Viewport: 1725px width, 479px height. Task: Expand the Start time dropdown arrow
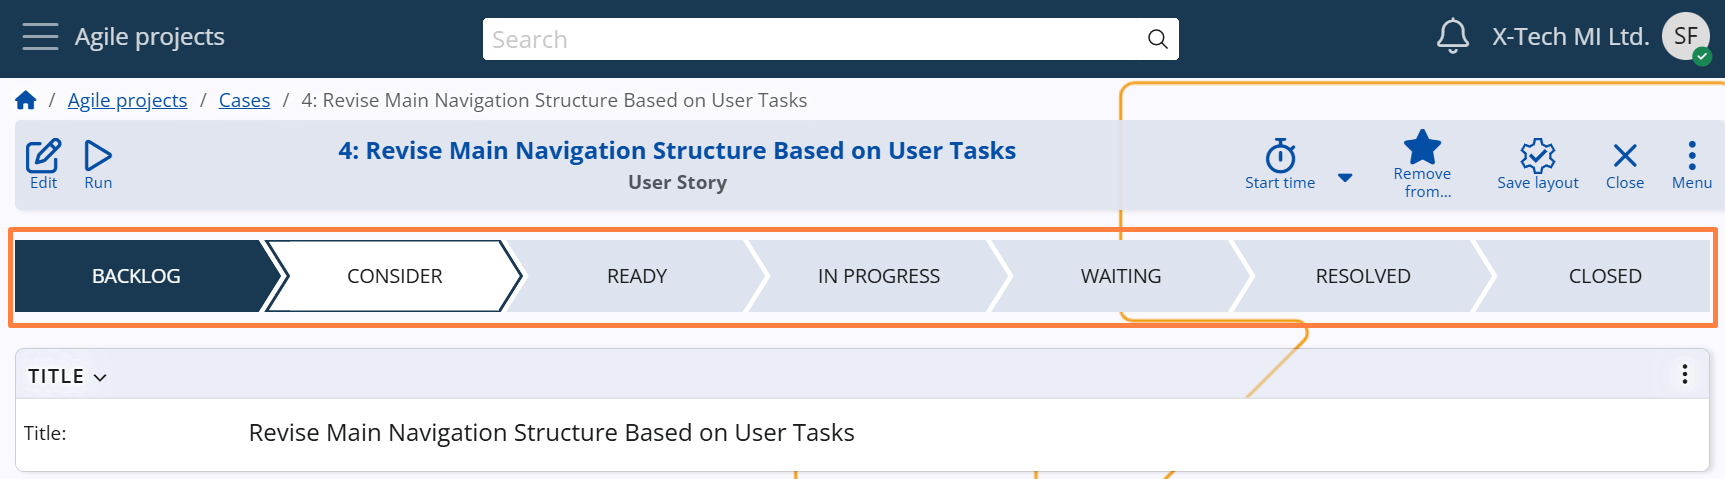(x=1345, y=178)
